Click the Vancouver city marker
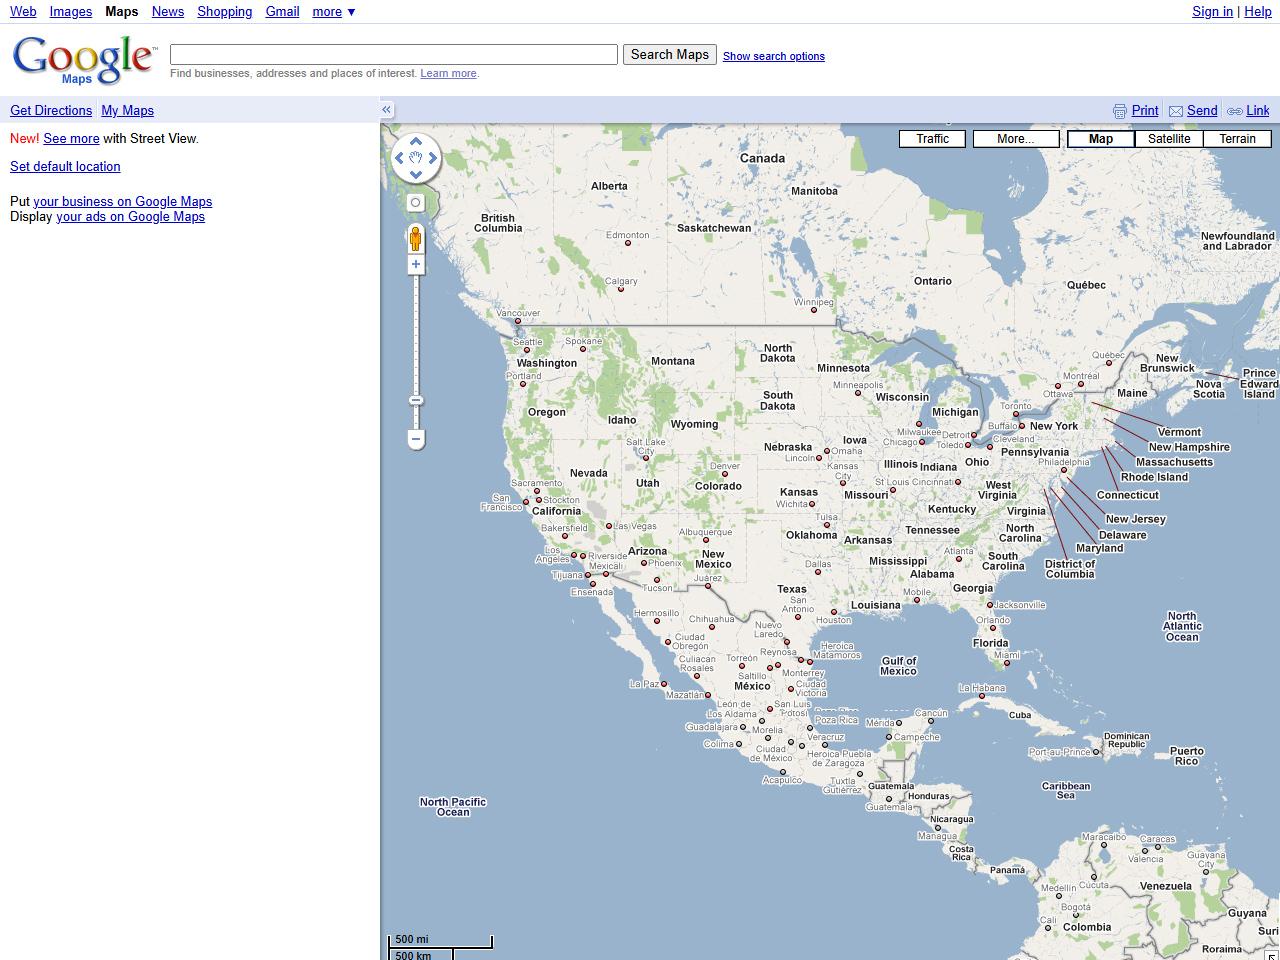This screenshot has height=960, width=1280. (x=518, y=322)
